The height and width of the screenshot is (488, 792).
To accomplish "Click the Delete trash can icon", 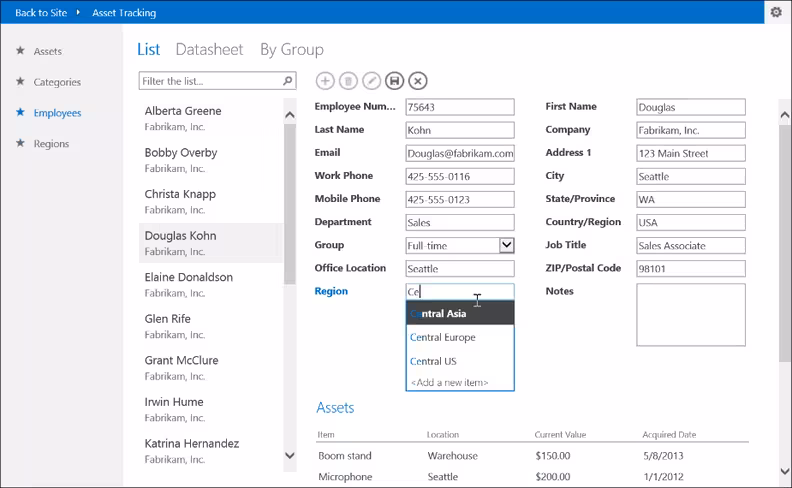I will 348,81.
